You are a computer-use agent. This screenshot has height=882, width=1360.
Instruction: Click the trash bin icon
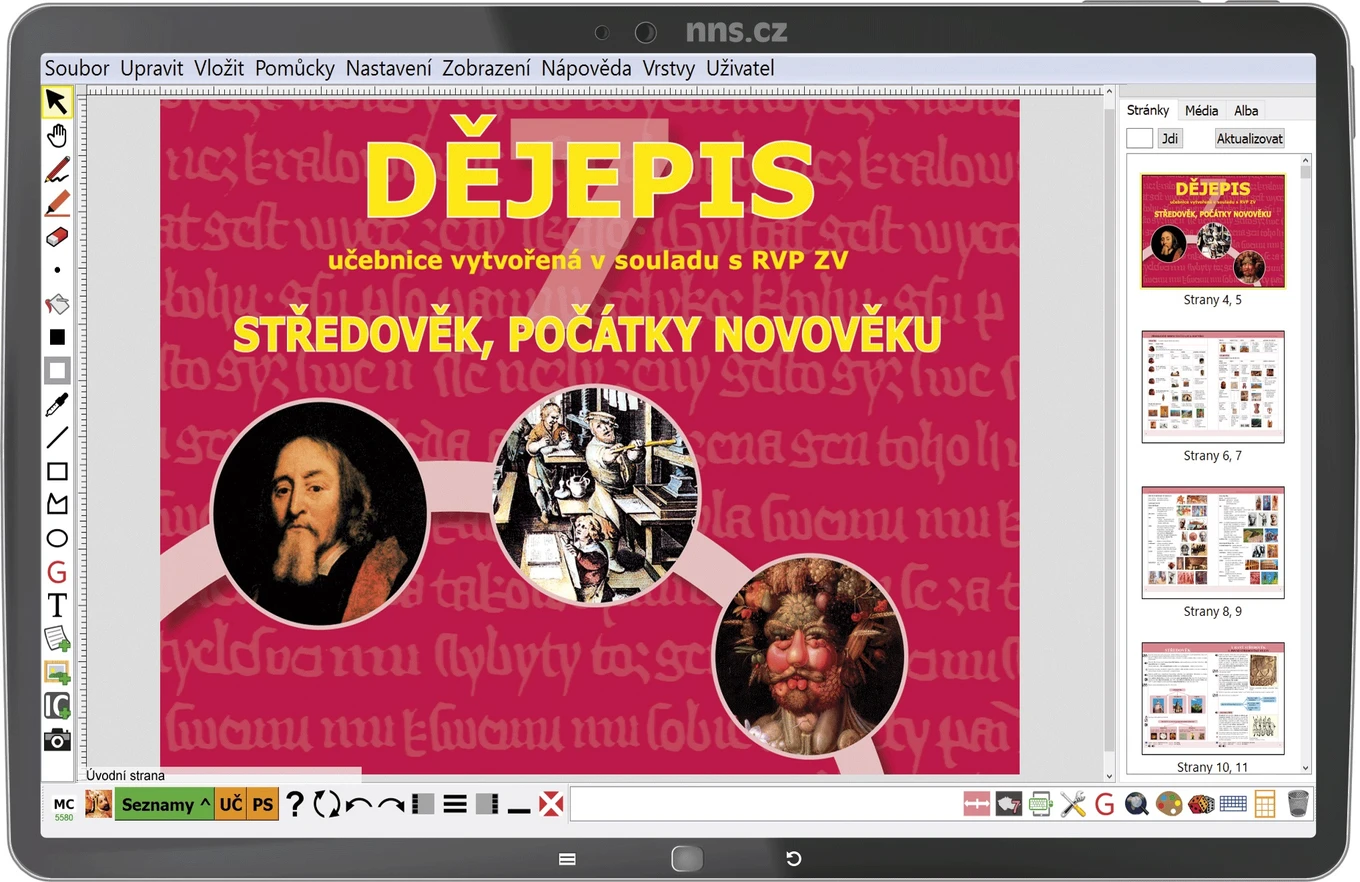tap(1298, 803)
